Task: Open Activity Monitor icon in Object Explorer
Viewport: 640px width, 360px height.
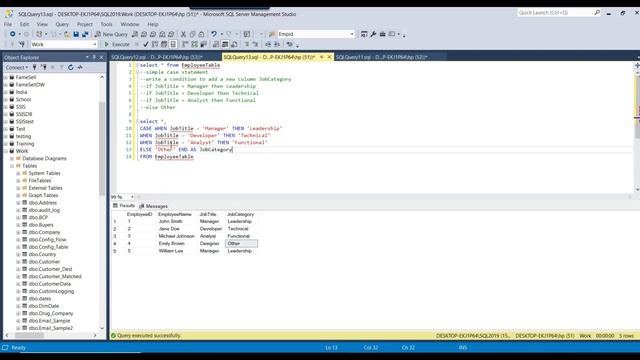Action: tap(80, 67)
